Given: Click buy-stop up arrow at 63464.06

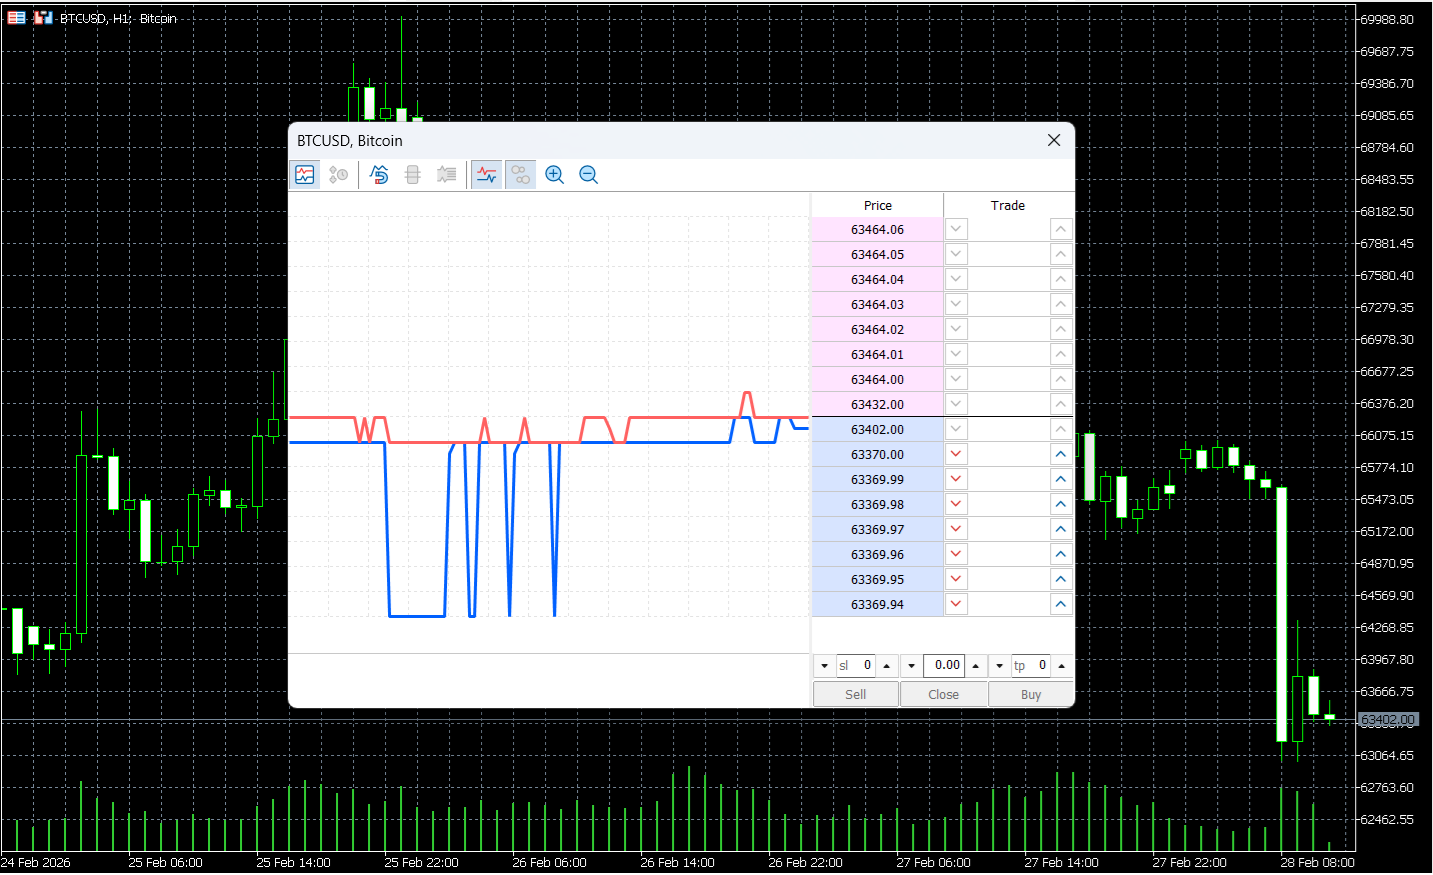Looking at the screenshot, I should [1061, 229].
